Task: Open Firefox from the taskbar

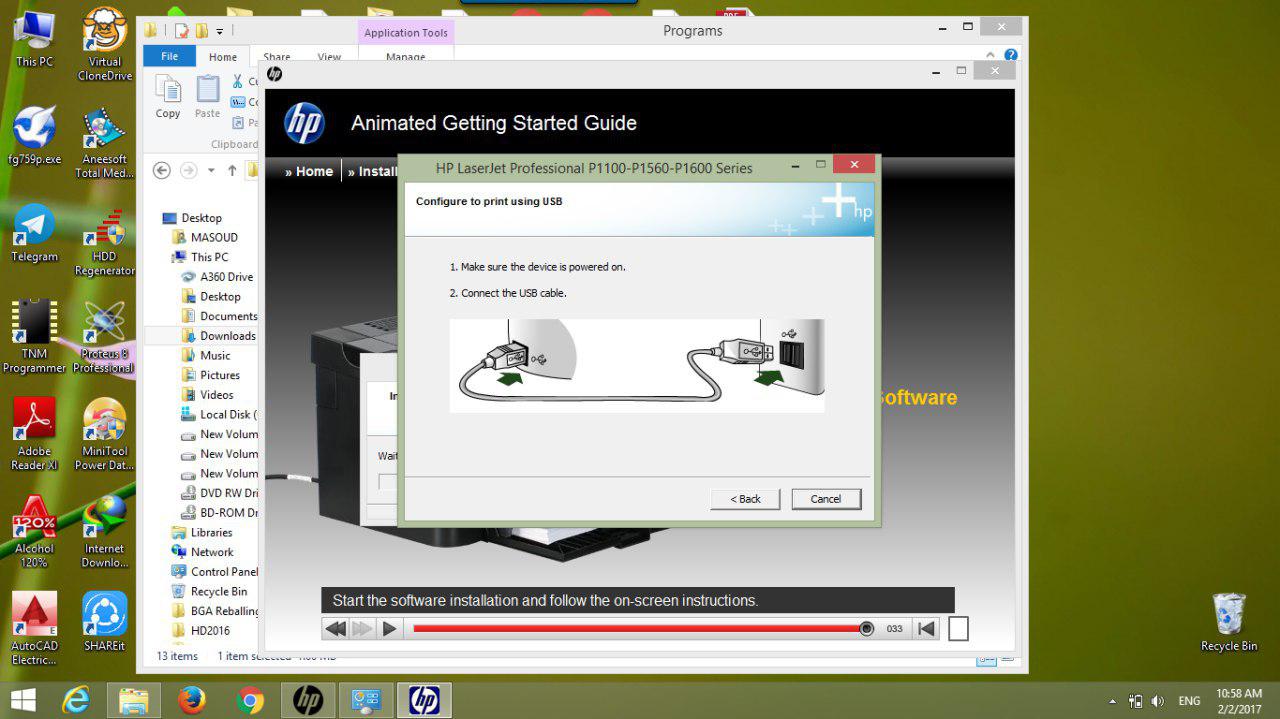Action: tap(191, 700)
